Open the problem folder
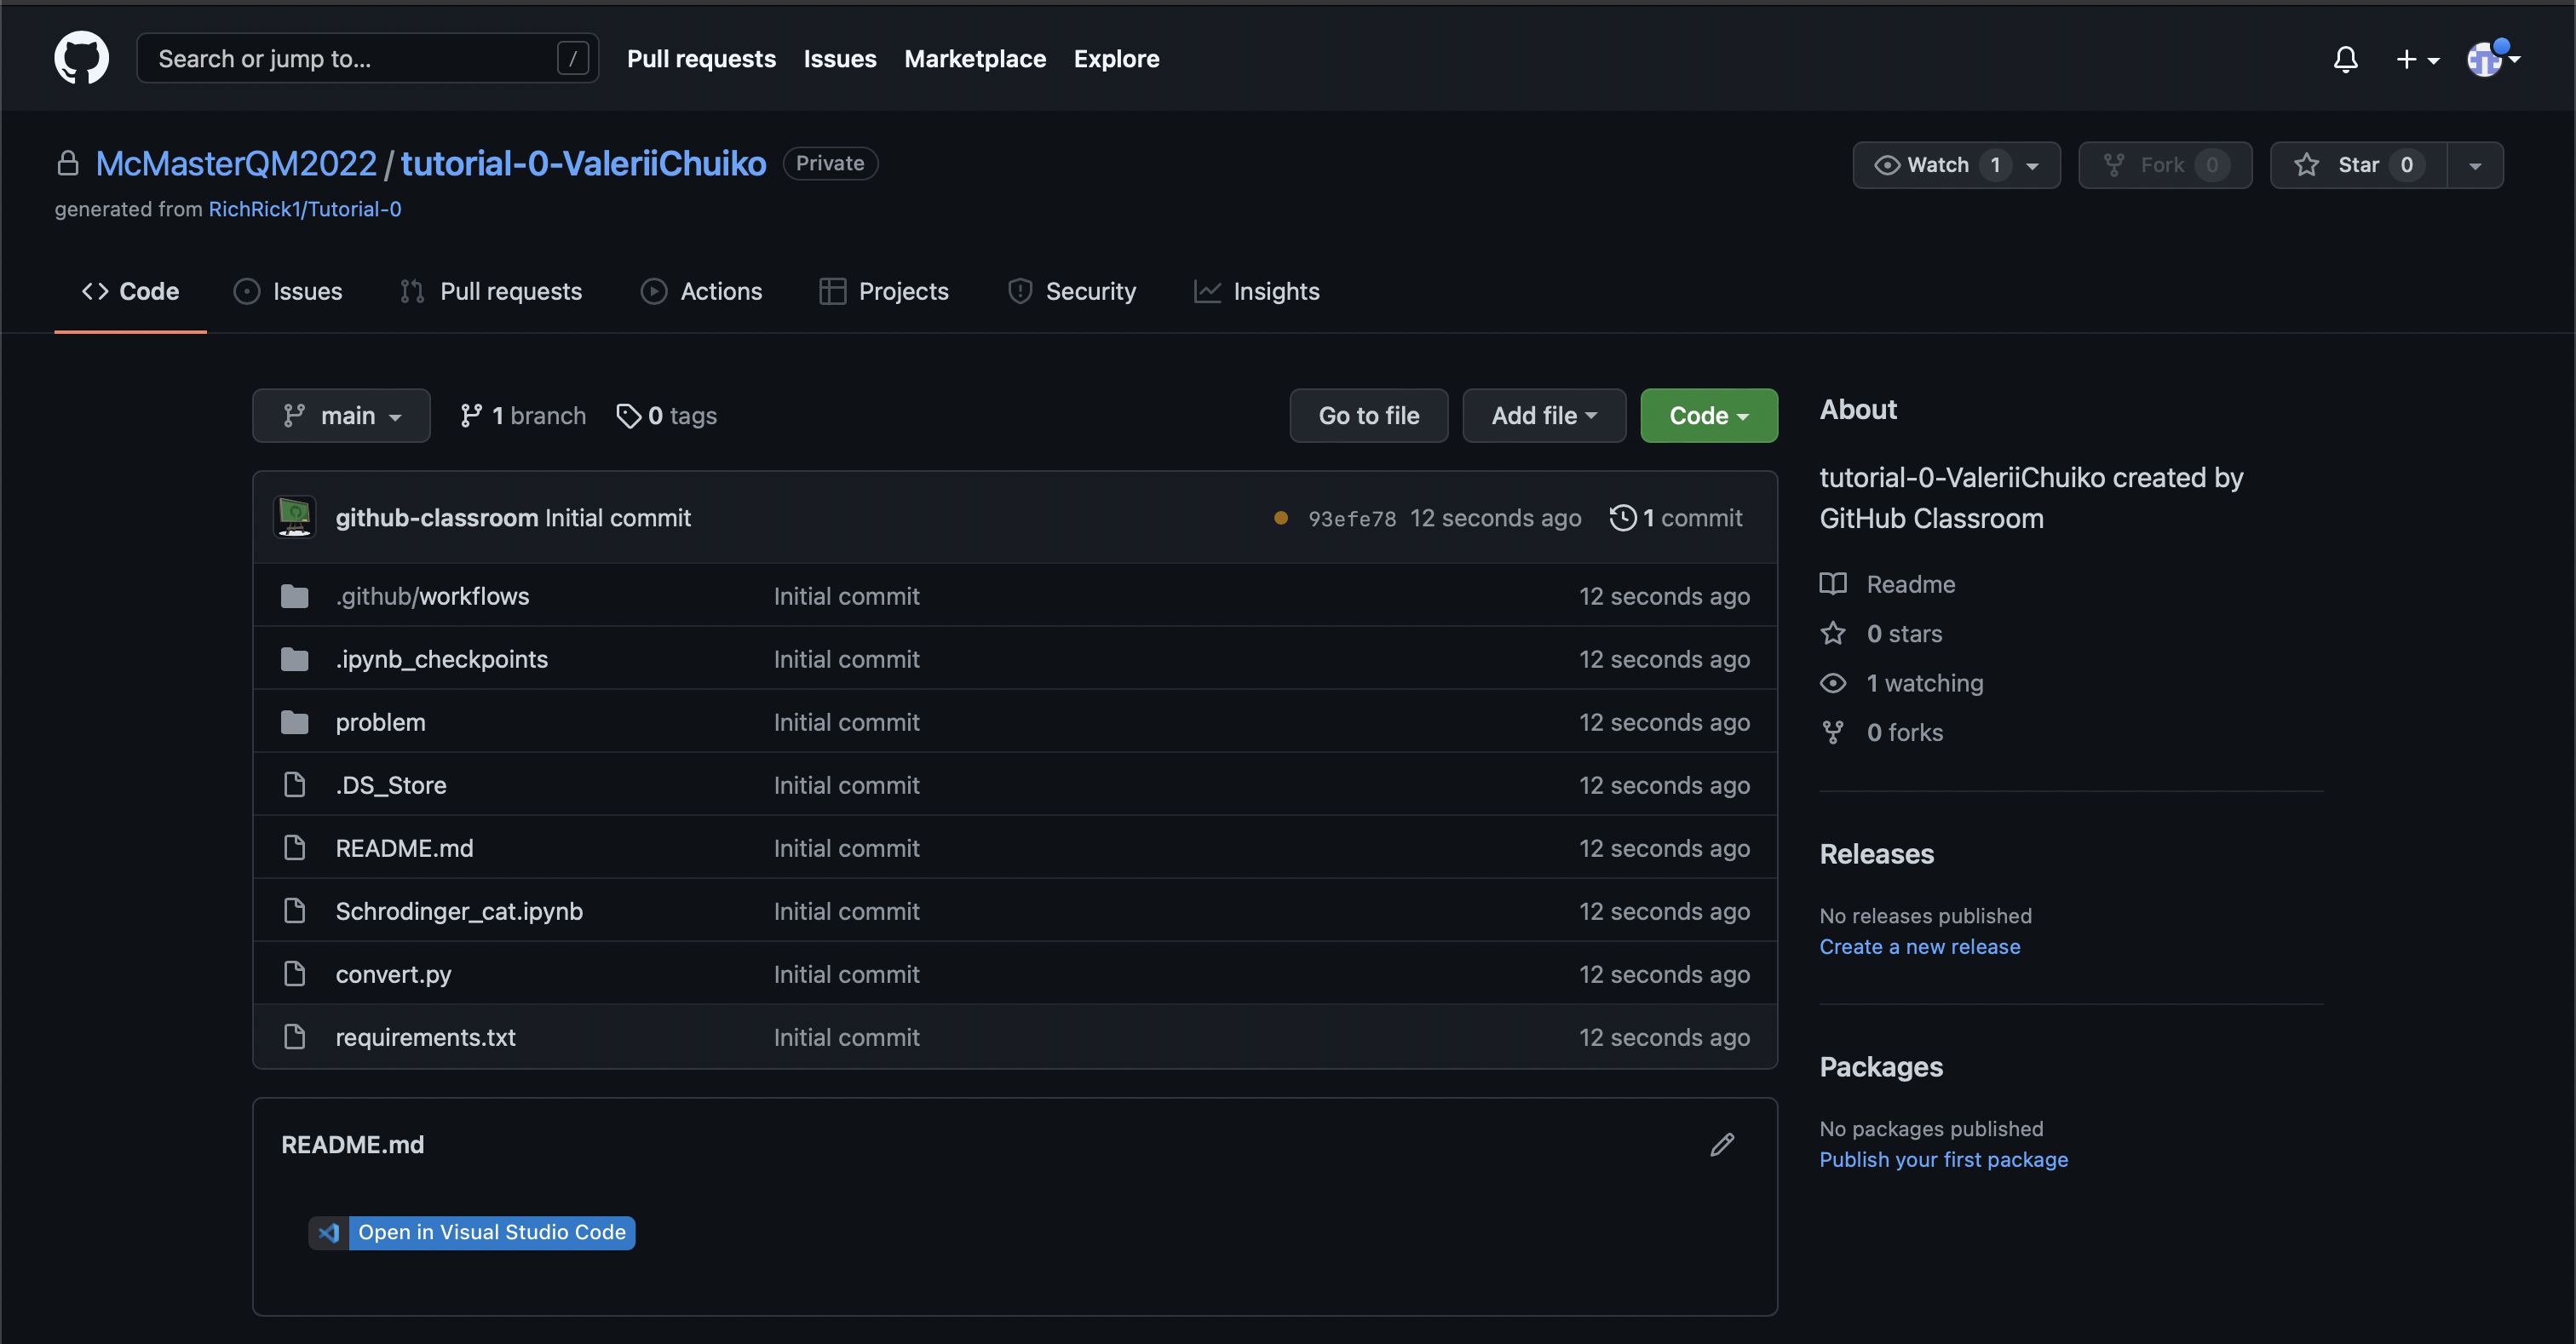The image size is (2576, 1344). [x=381, y=722]
